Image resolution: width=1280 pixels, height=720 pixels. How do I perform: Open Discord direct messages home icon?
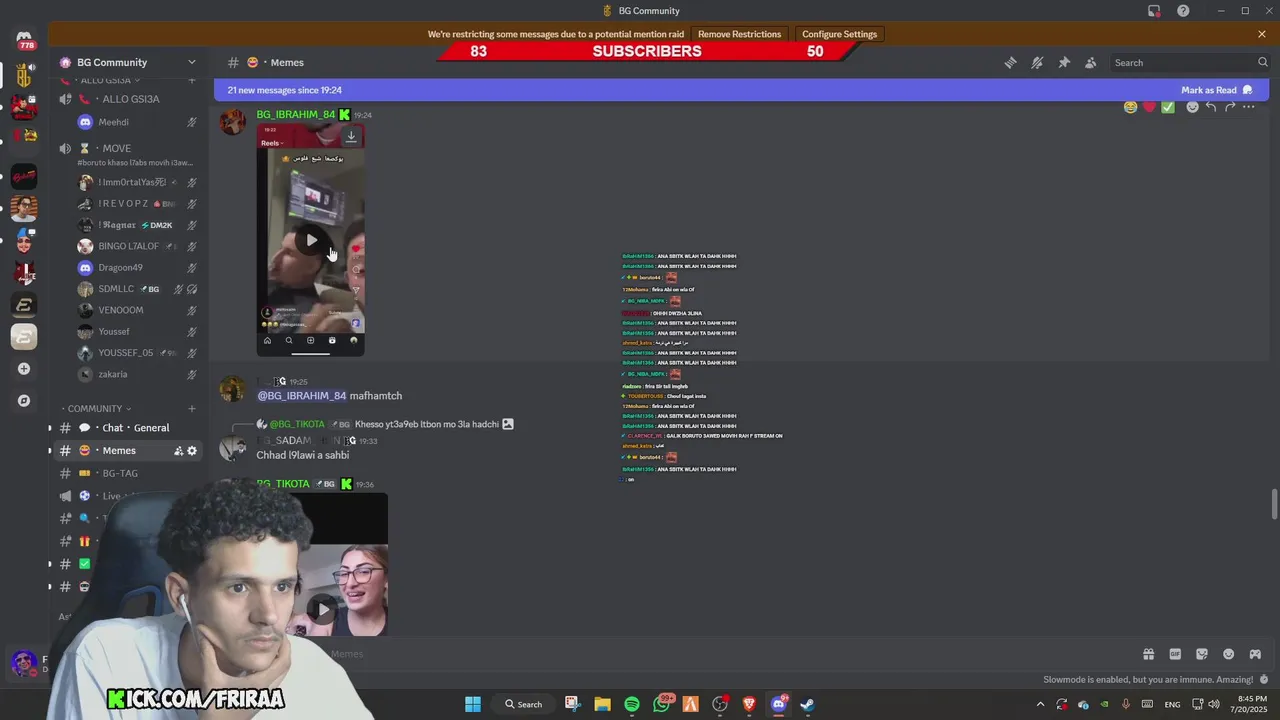(24, 40)
